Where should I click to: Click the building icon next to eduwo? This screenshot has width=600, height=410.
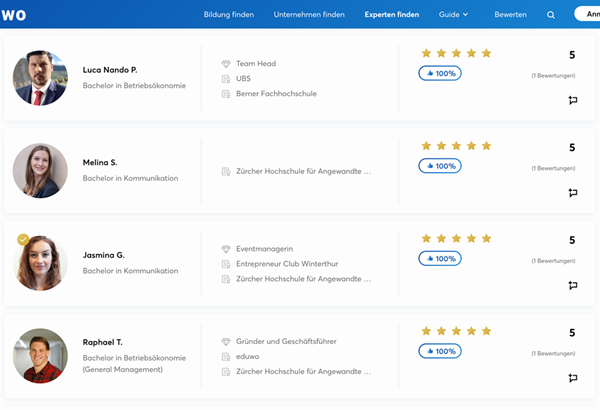[x=226, y=357]
